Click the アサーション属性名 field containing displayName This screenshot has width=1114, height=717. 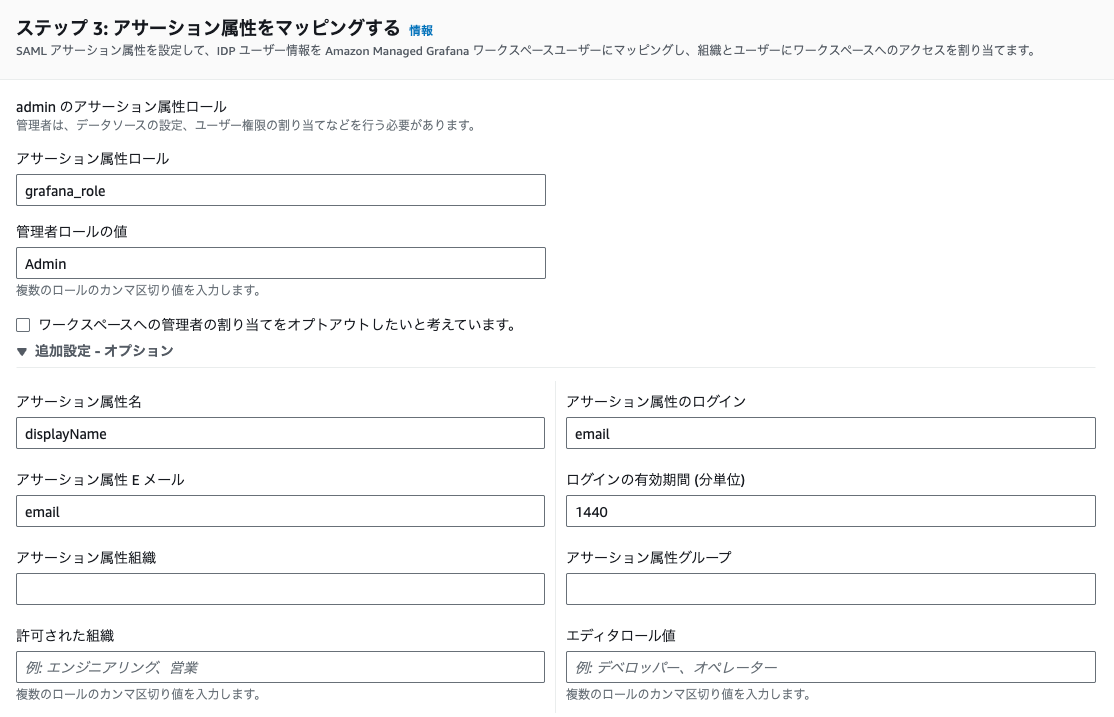pos(281,434)
